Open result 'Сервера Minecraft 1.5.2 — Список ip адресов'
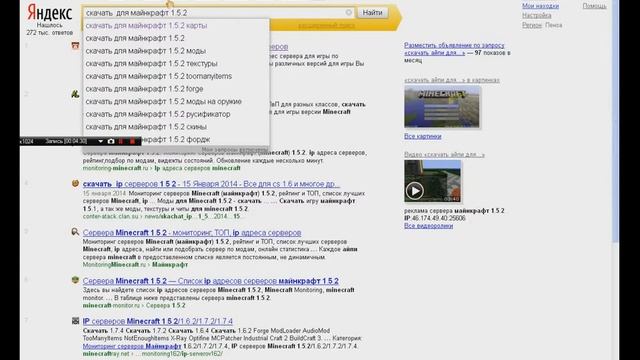 (x=211, y=281)
